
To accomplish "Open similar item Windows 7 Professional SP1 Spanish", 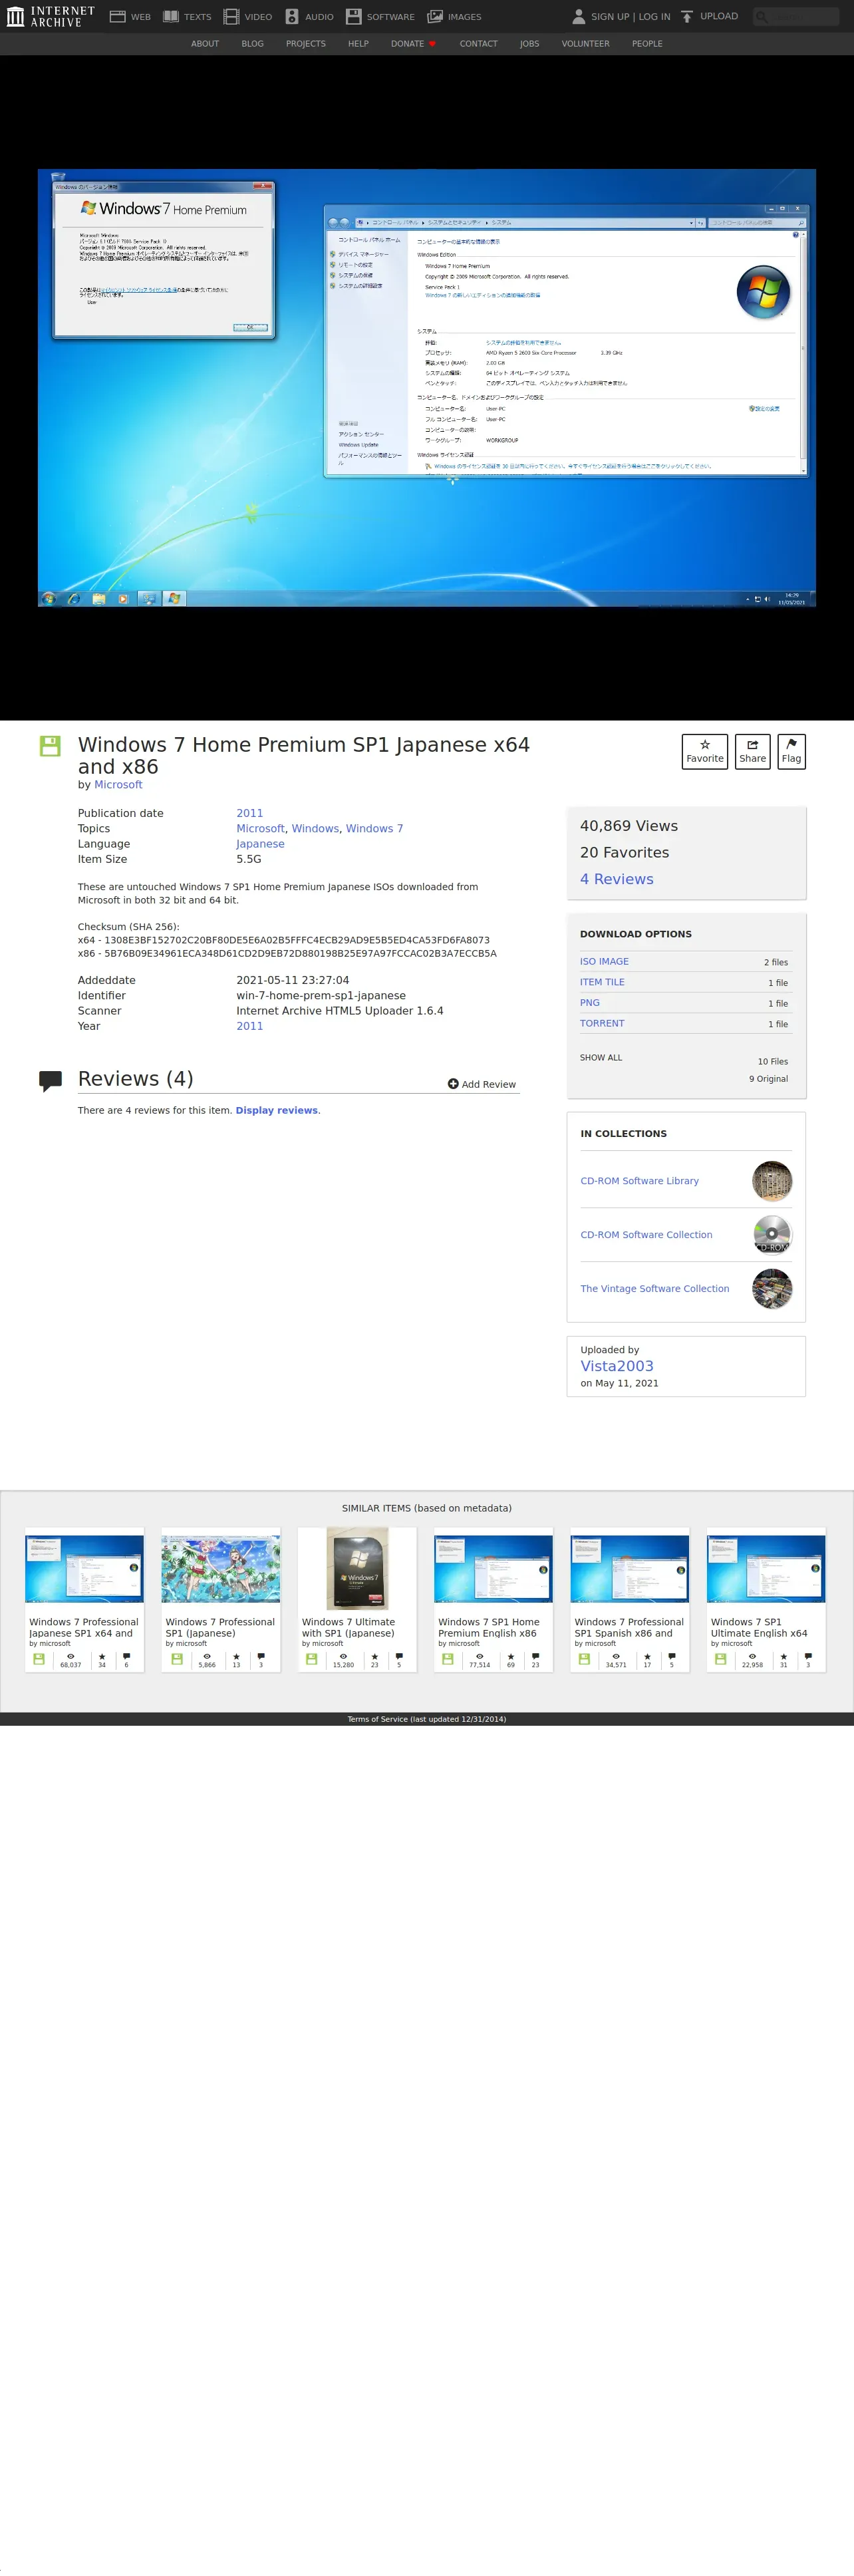I will tap(630, 1599).
